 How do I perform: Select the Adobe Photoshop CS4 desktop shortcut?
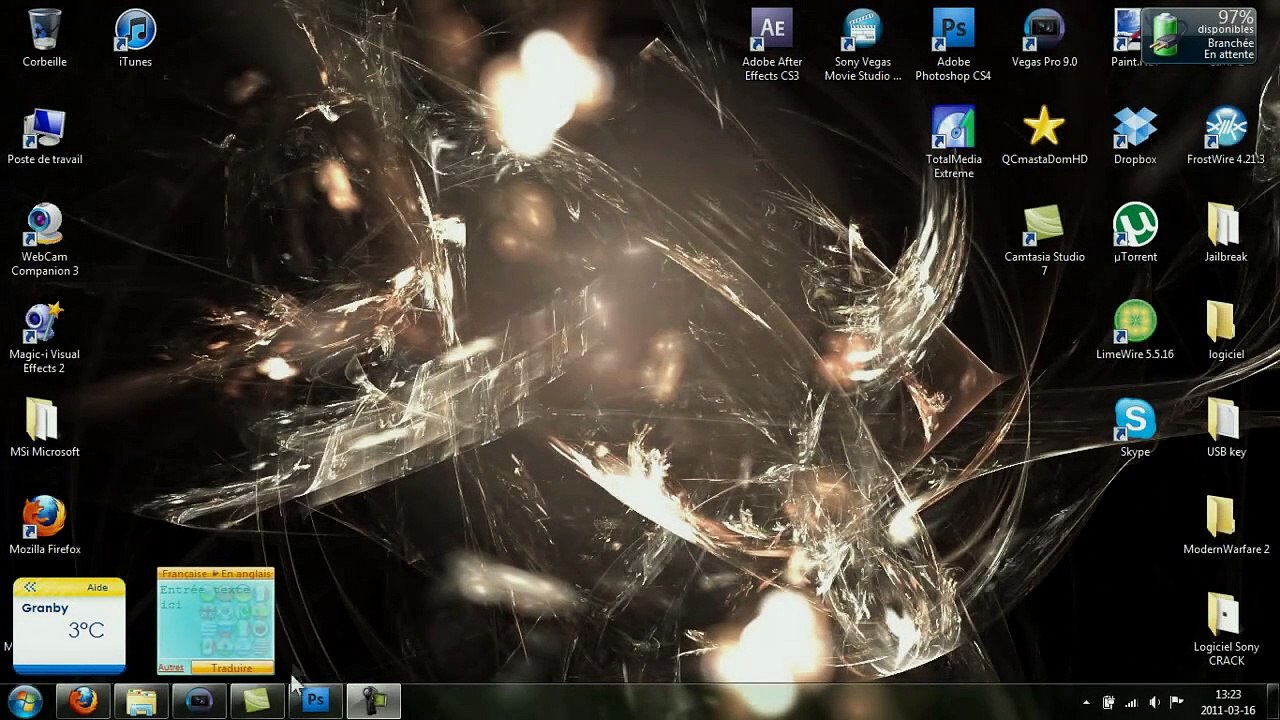[953, 45]
